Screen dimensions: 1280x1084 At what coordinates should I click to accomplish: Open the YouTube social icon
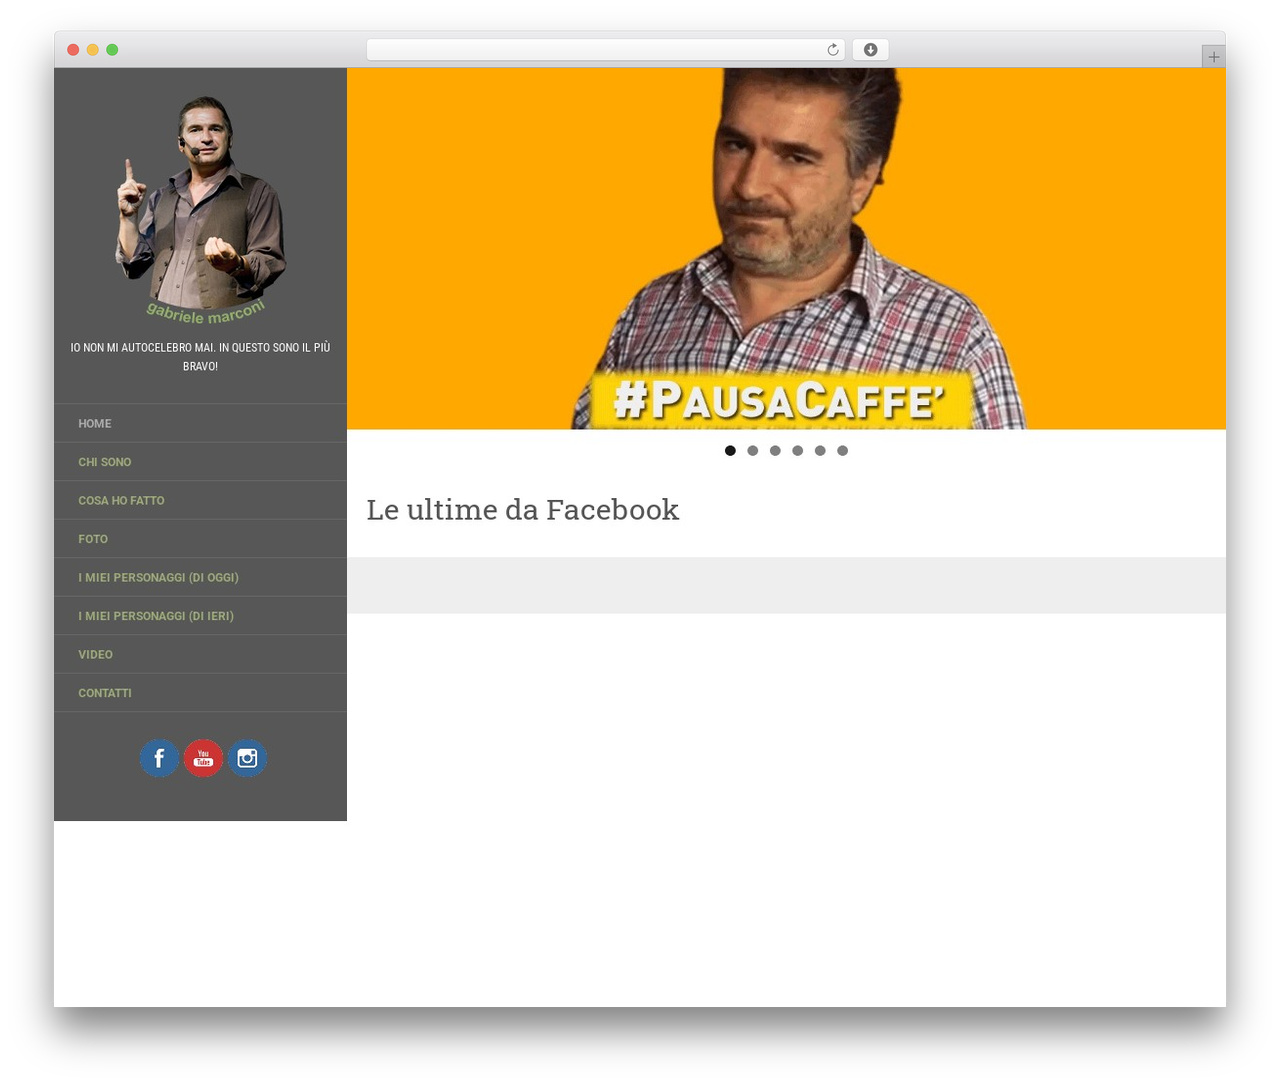[203, 758]
